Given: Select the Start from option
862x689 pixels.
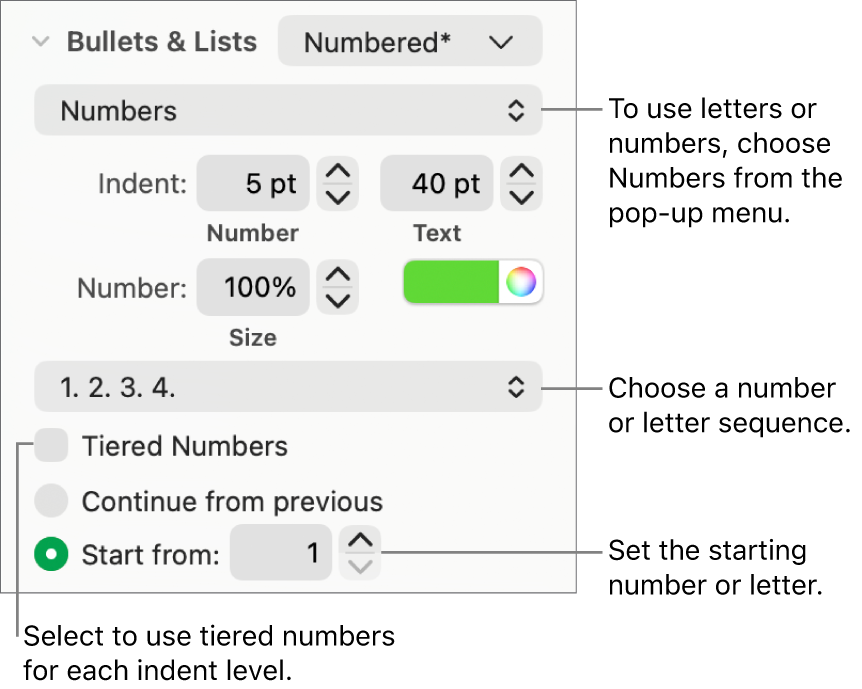Looking at the screenshot, I should (x=51, y=553).
